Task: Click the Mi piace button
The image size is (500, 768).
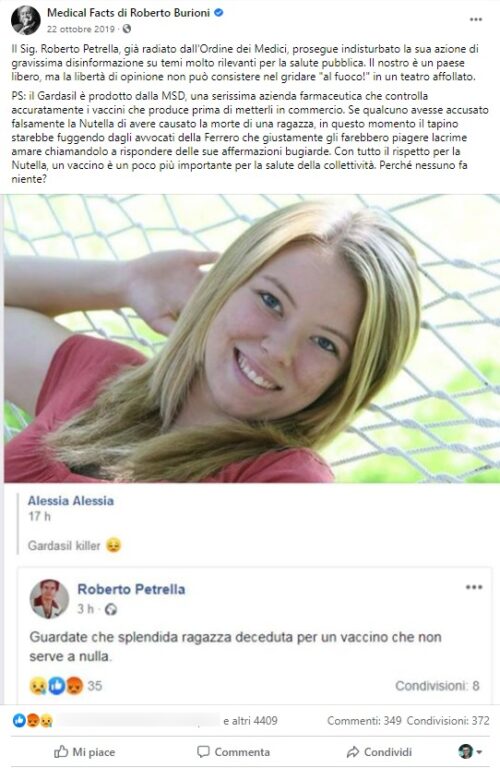Action: click(84, 752)
